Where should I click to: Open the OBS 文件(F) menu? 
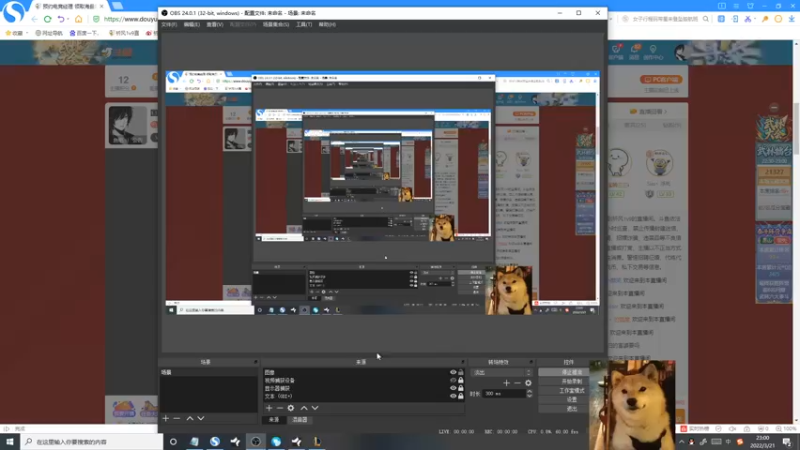(169, 24)
